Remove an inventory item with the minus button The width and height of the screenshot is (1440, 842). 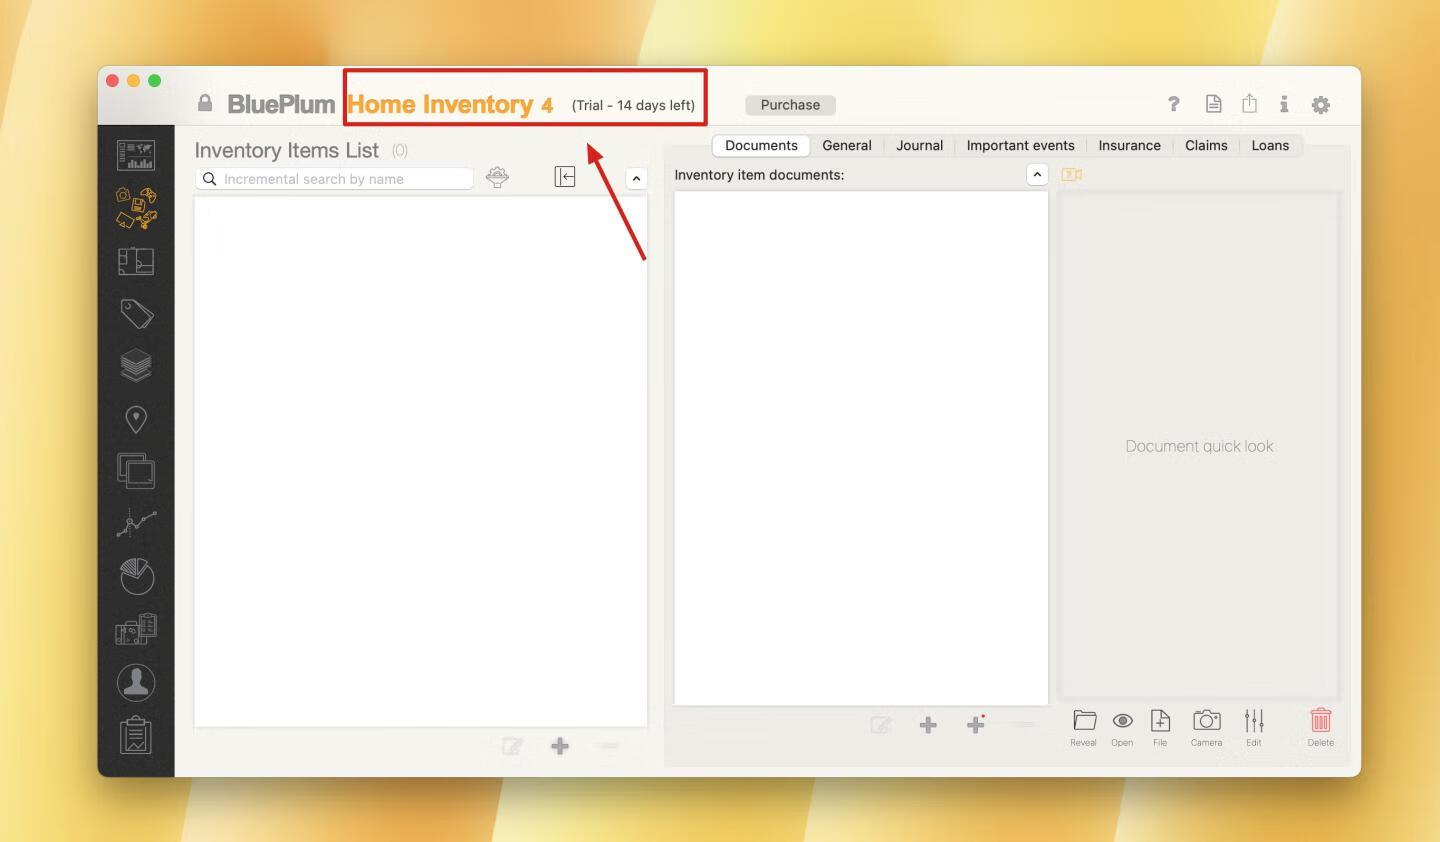pos(609,746)
